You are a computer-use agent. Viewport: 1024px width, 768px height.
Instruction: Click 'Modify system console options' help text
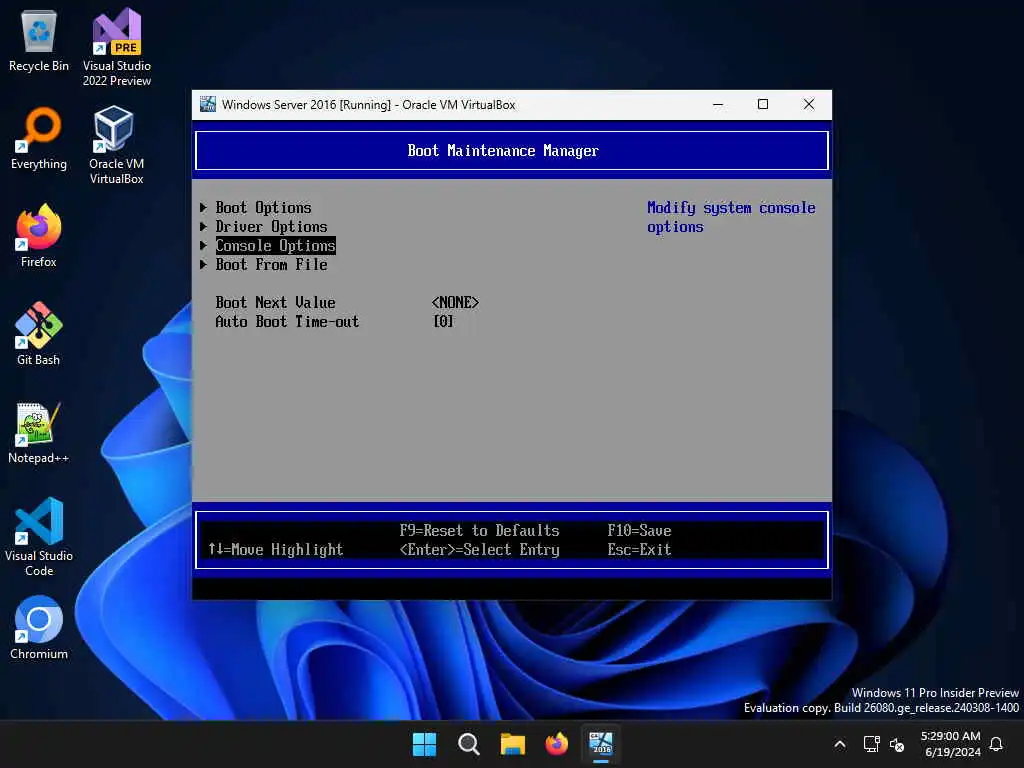[731, 217]
